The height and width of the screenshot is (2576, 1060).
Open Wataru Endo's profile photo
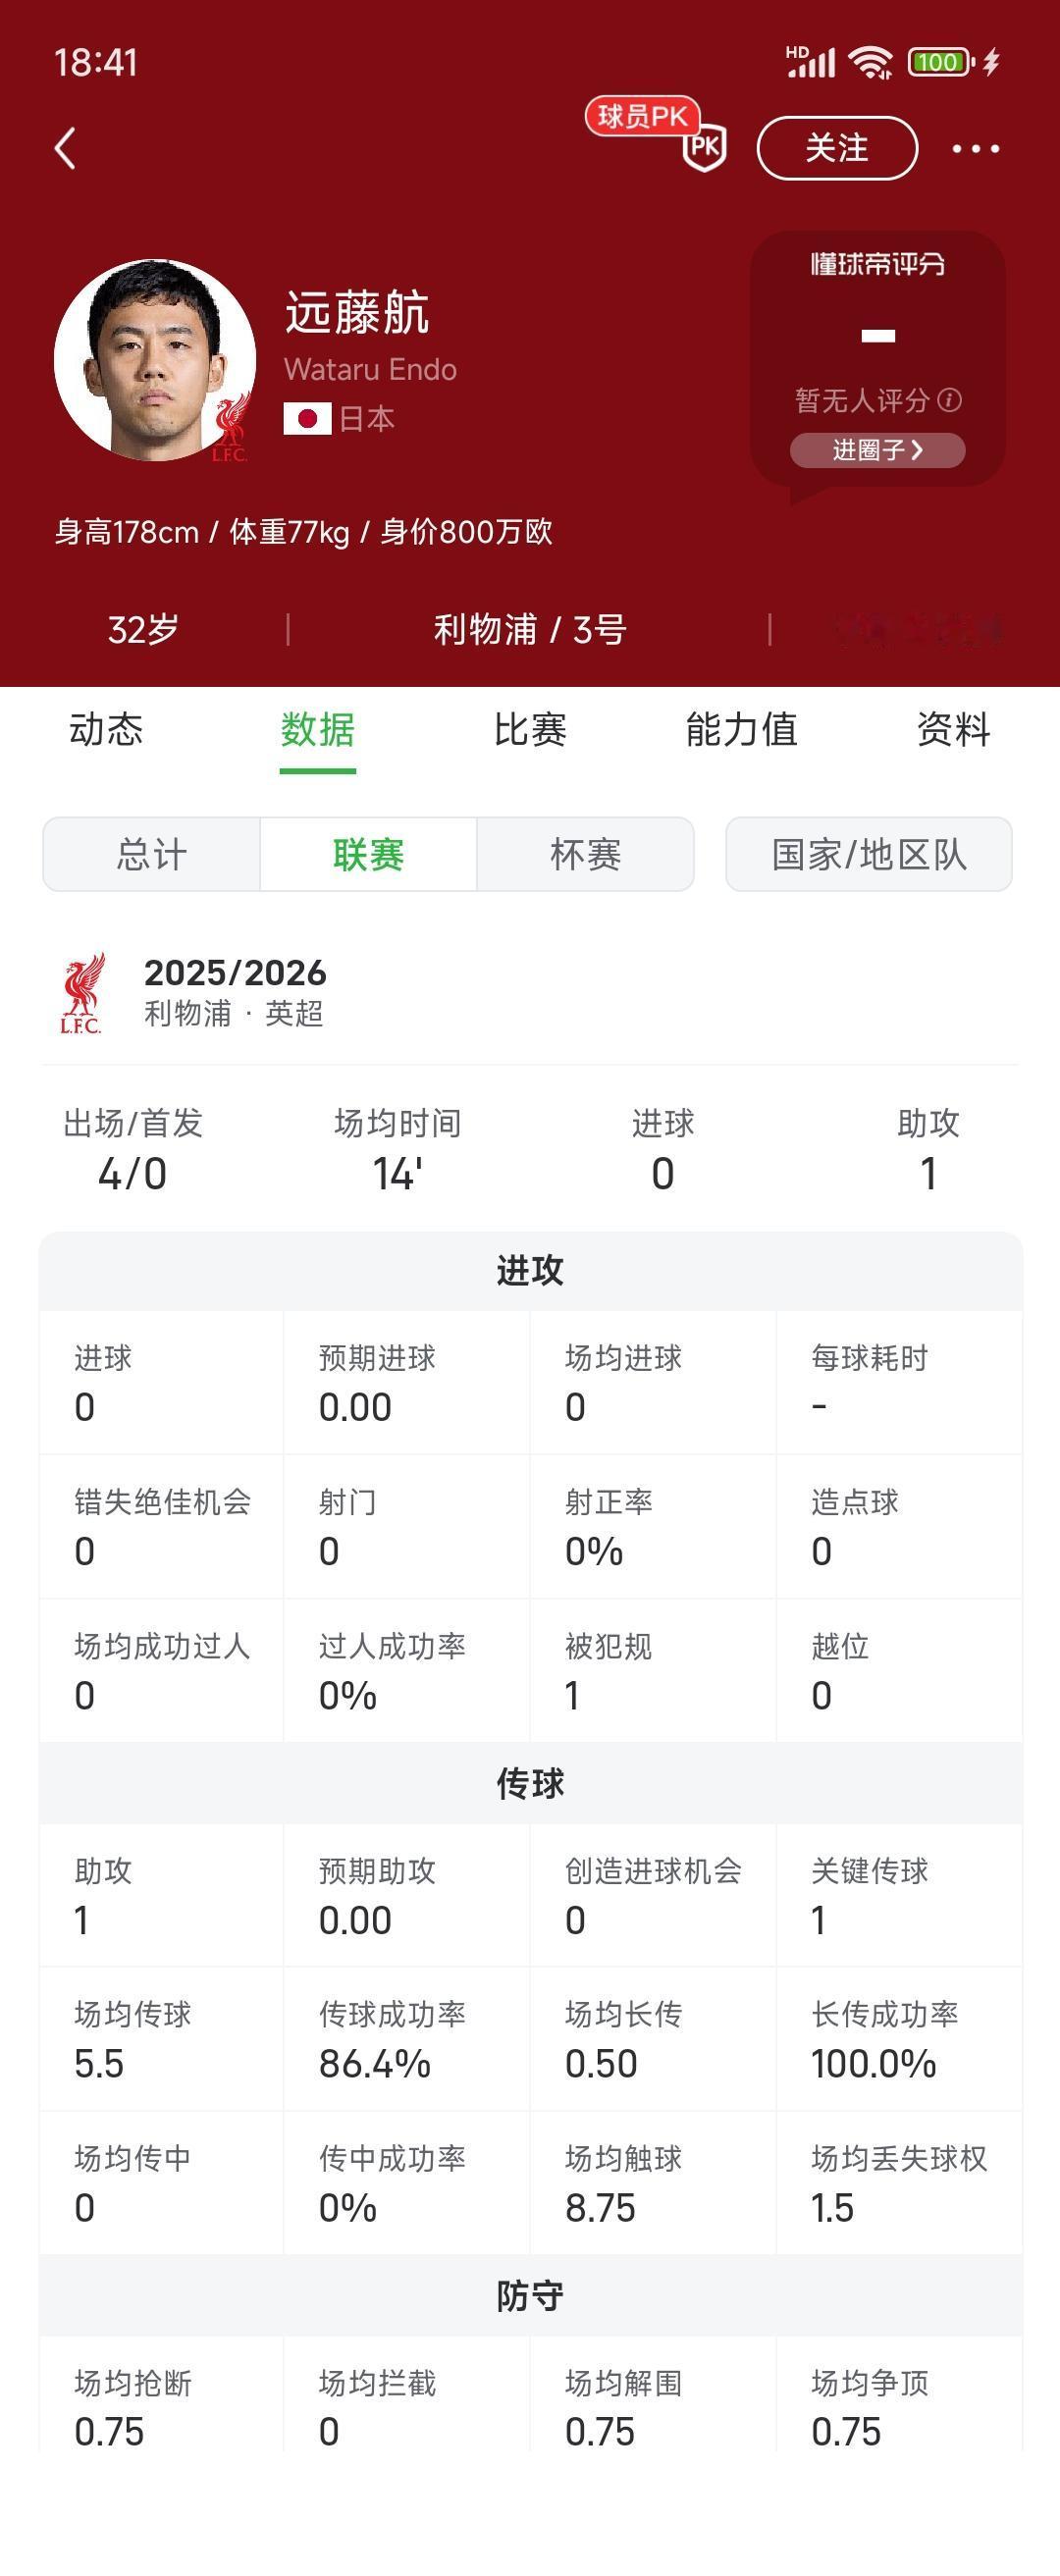tap(155, 360)
